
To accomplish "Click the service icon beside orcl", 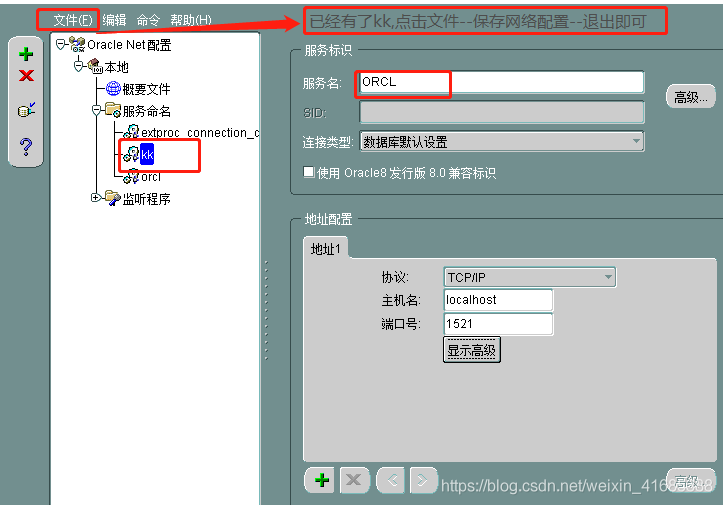I will [x=131, y=176].
